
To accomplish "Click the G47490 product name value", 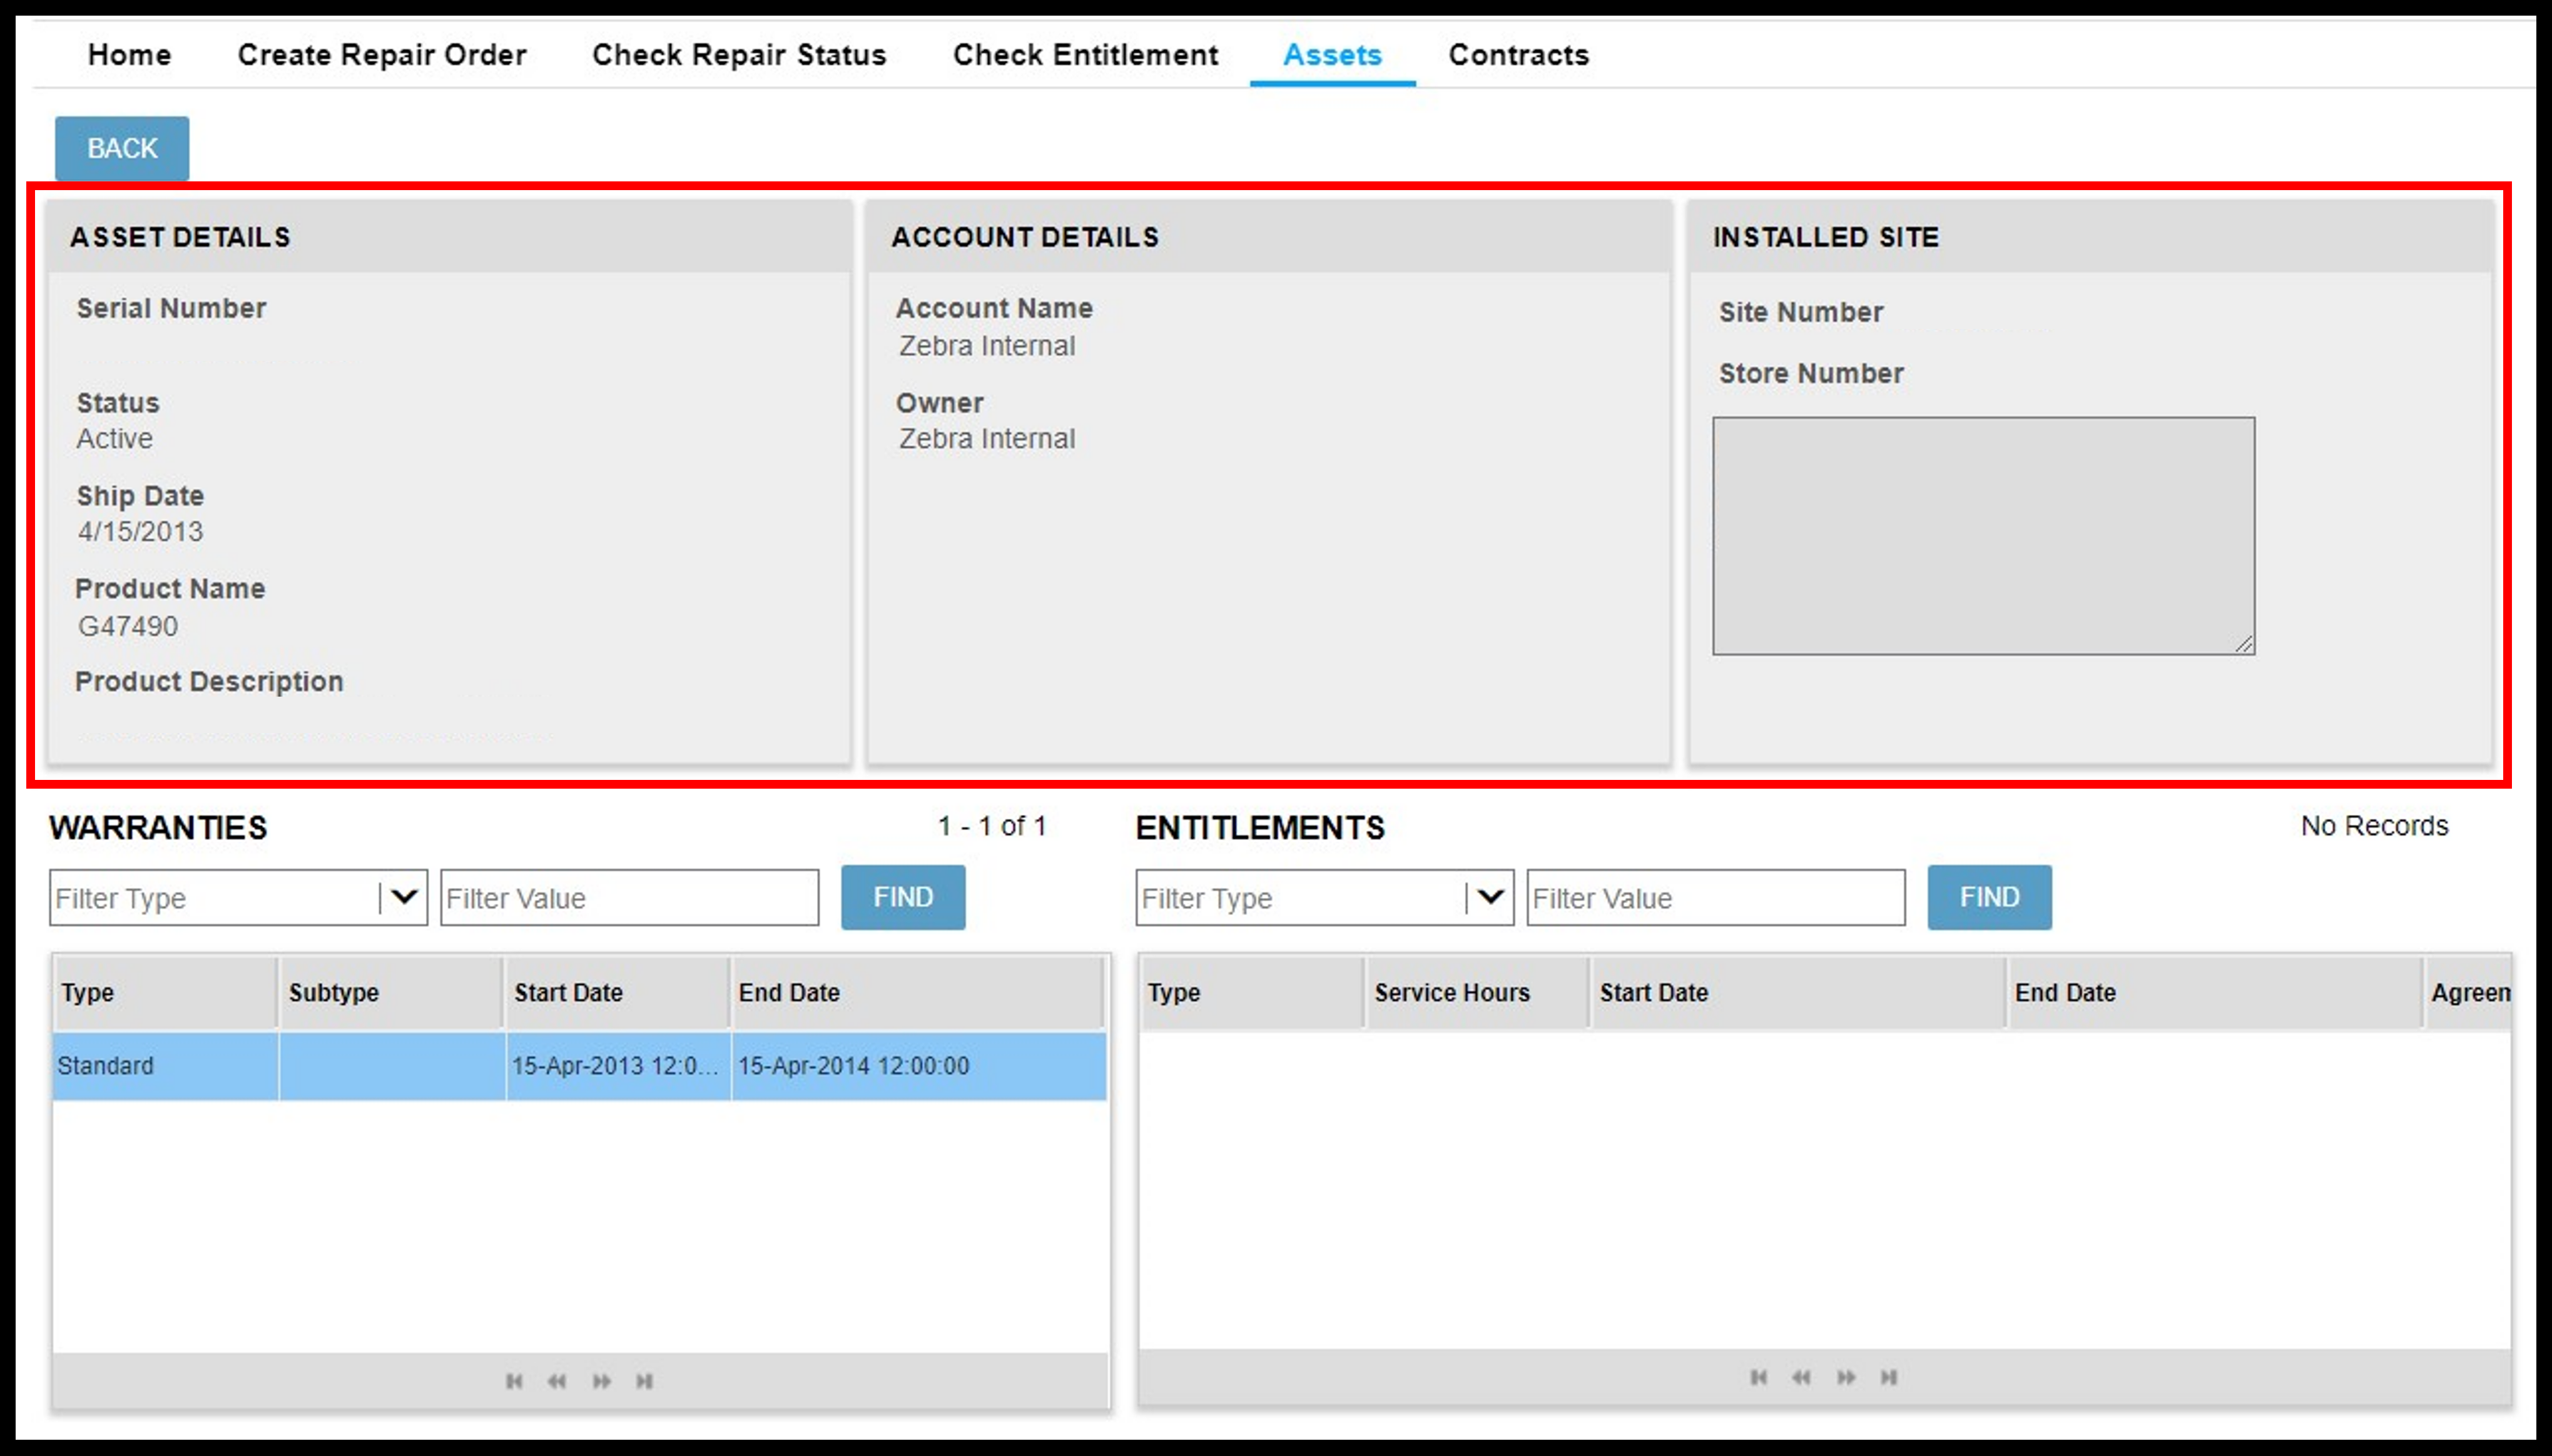I will 128,626.
